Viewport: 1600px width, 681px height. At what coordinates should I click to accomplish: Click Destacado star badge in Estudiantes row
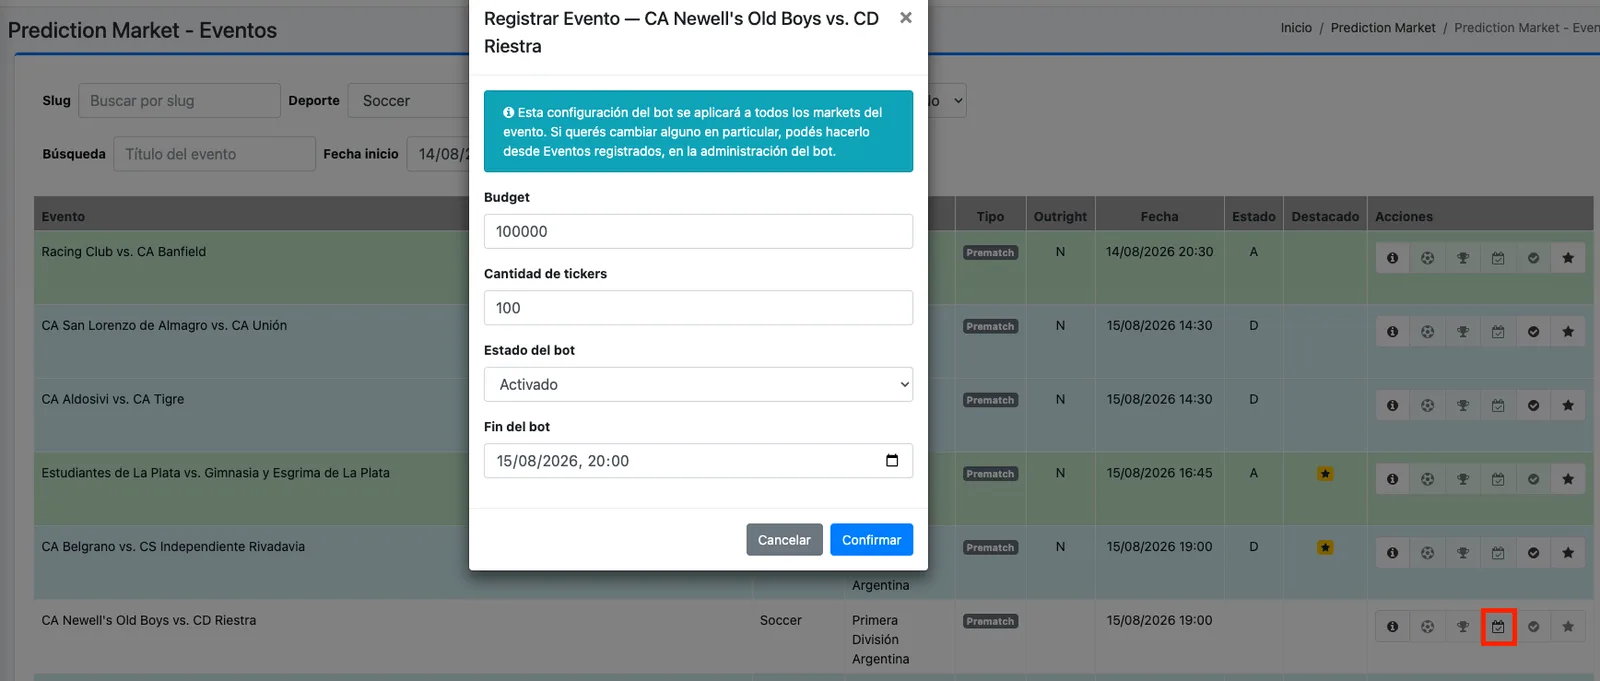click(x=1325, y=474)
